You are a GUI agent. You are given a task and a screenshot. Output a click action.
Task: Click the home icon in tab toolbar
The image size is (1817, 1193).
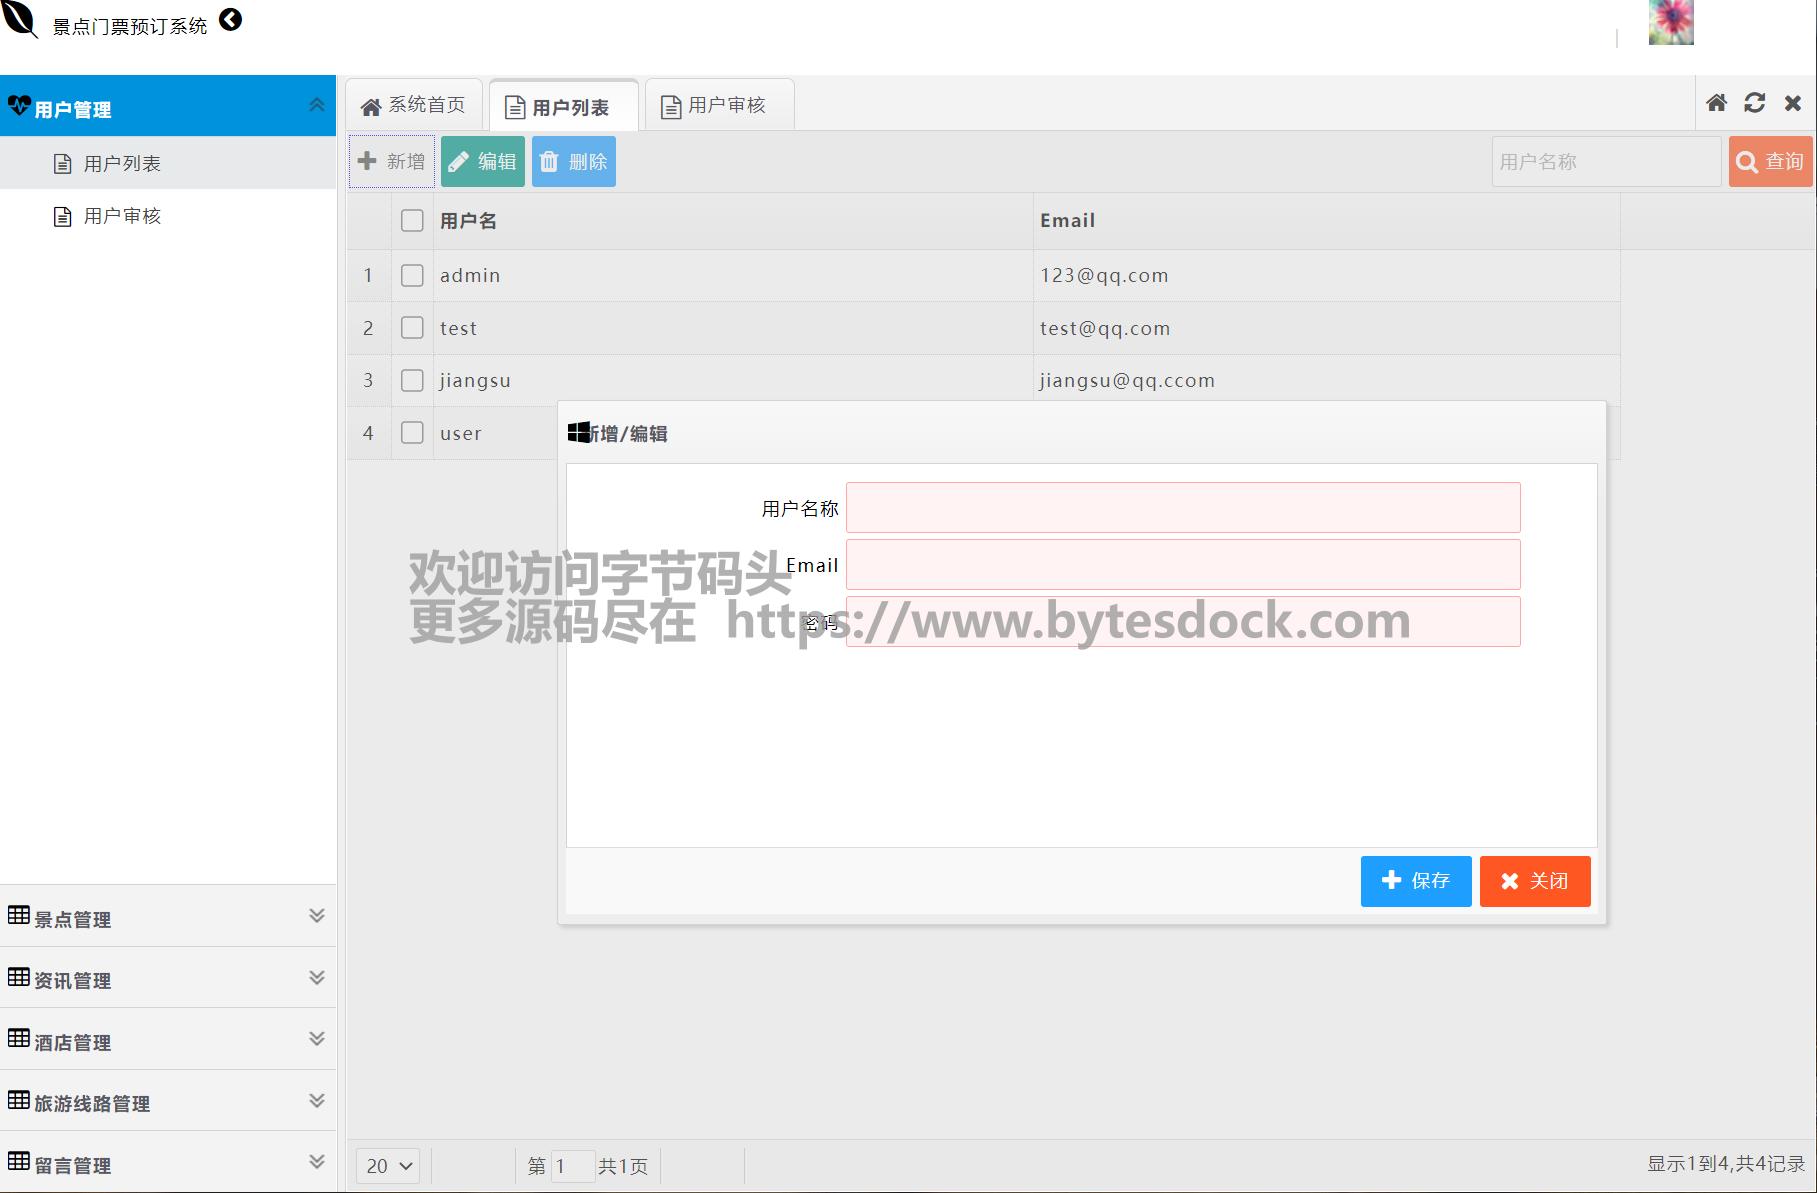1716,103
